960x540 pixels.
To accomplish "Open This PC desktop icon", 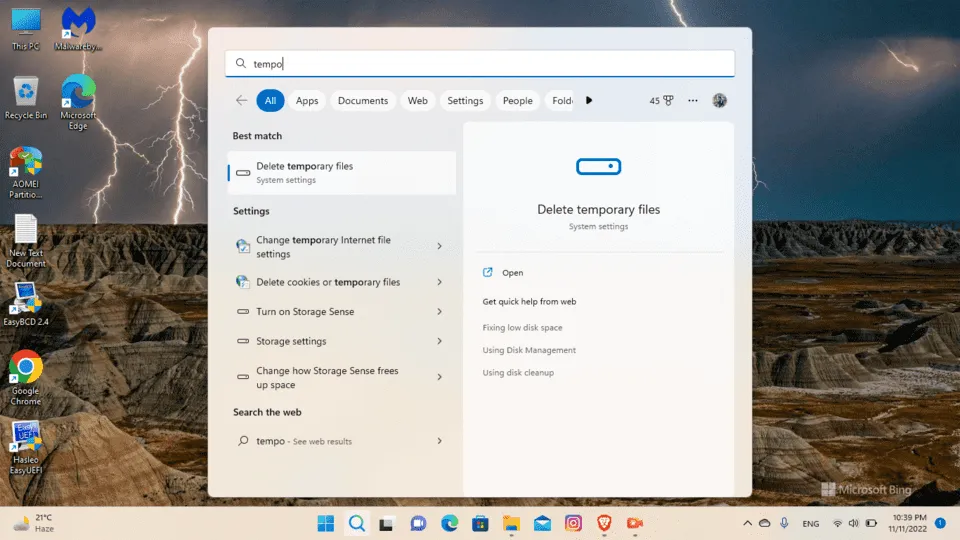I will 26,28.
